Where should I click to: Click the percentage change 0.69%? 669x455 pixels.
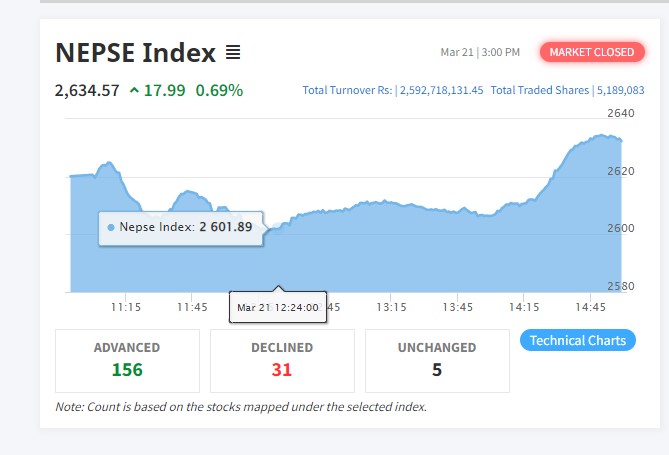pos(219,90)
